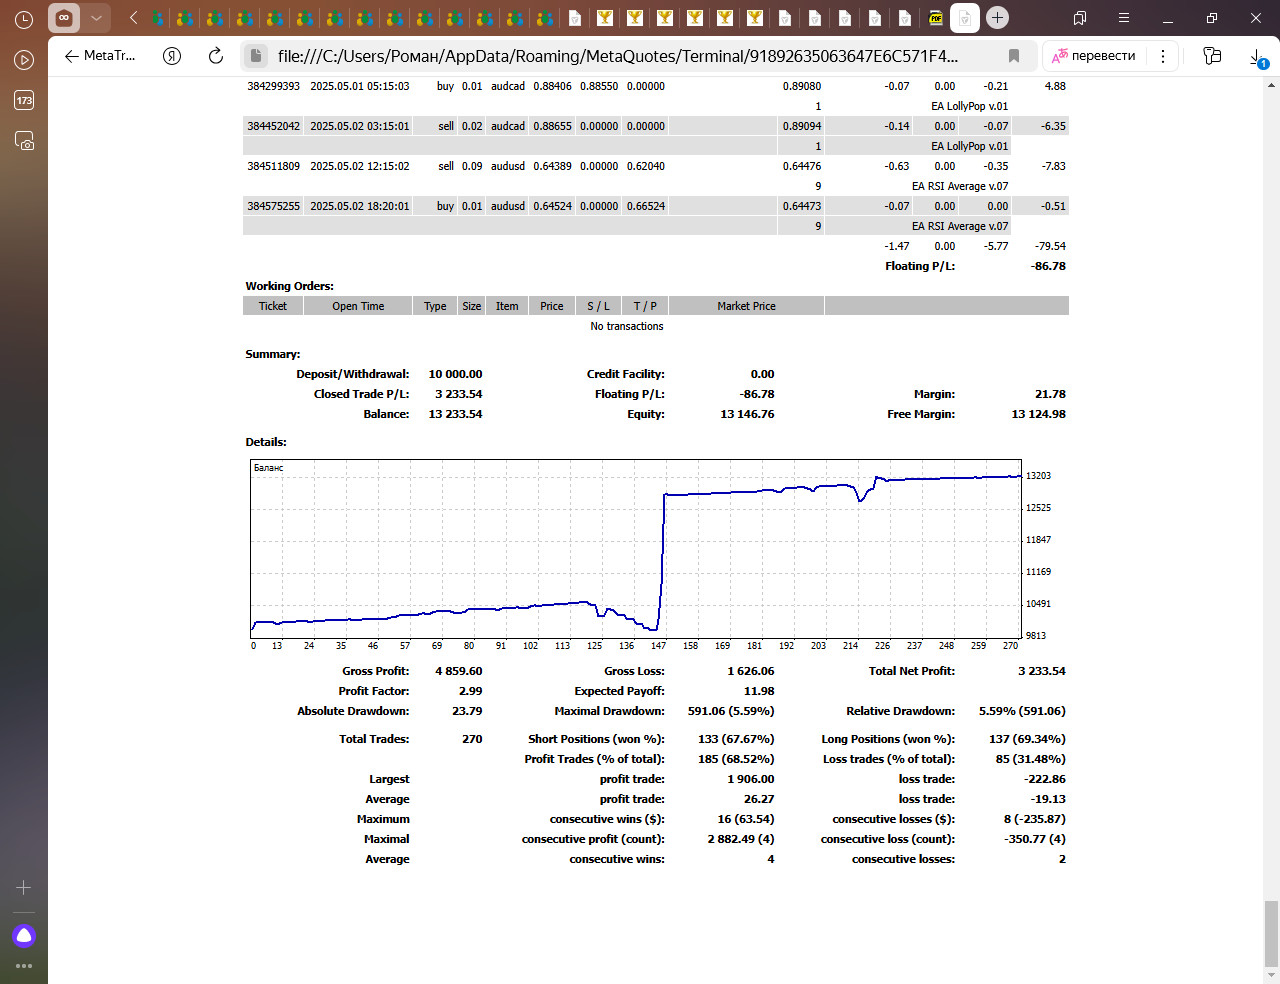
Task: Switch to the PDF tab
Action: (935, 18)
